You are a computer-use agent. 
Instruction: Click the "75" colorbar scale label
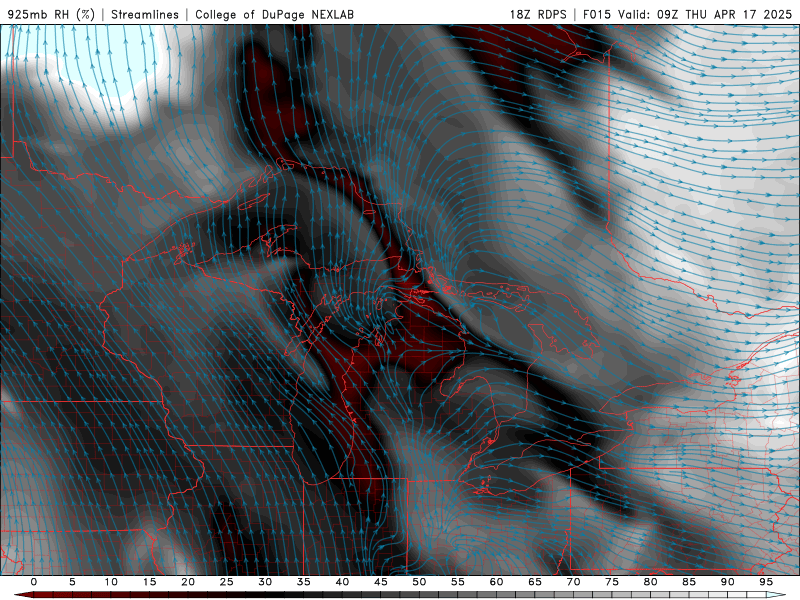click(612, 582)
